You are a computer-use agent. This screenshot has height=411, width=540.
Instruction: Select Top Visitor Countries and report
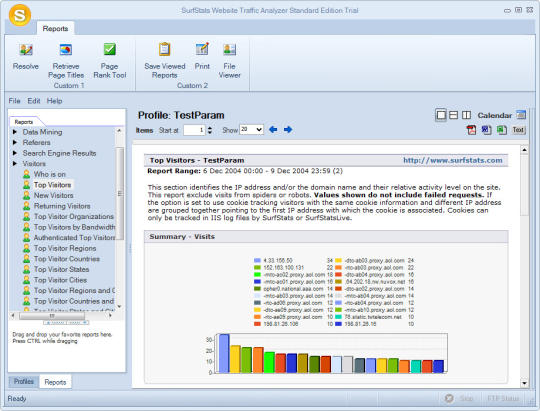pyautogui.click(x=74, y=301)
